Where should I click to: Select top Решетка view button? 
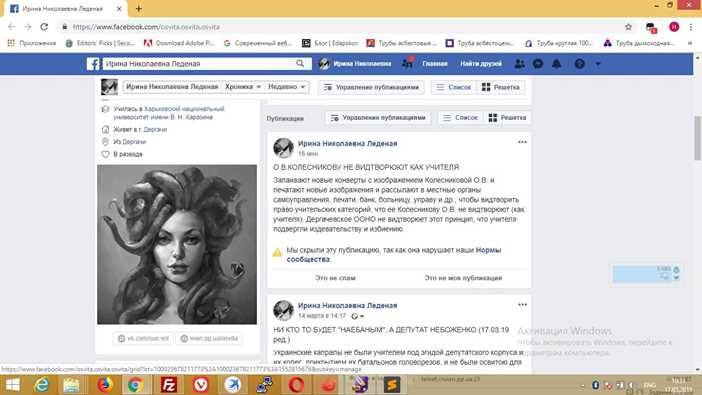tap(501, 87)
